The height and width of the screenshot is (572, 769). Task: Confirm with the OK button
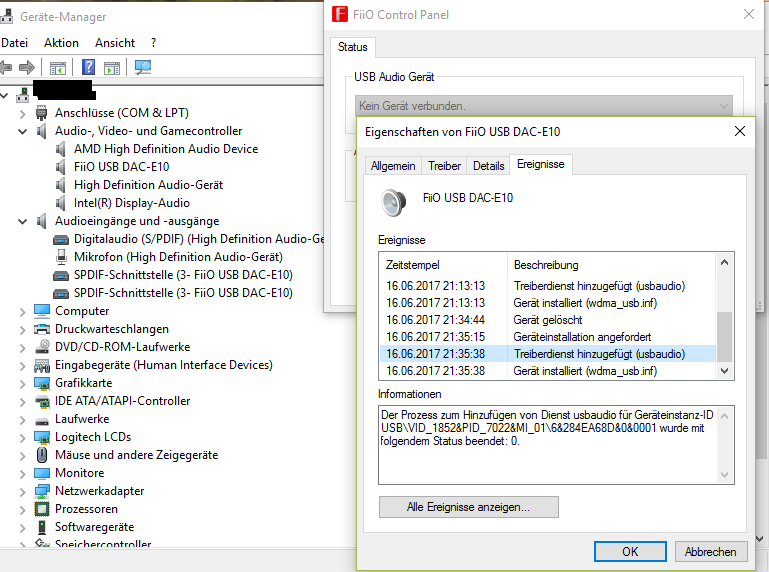coord(630,551)
